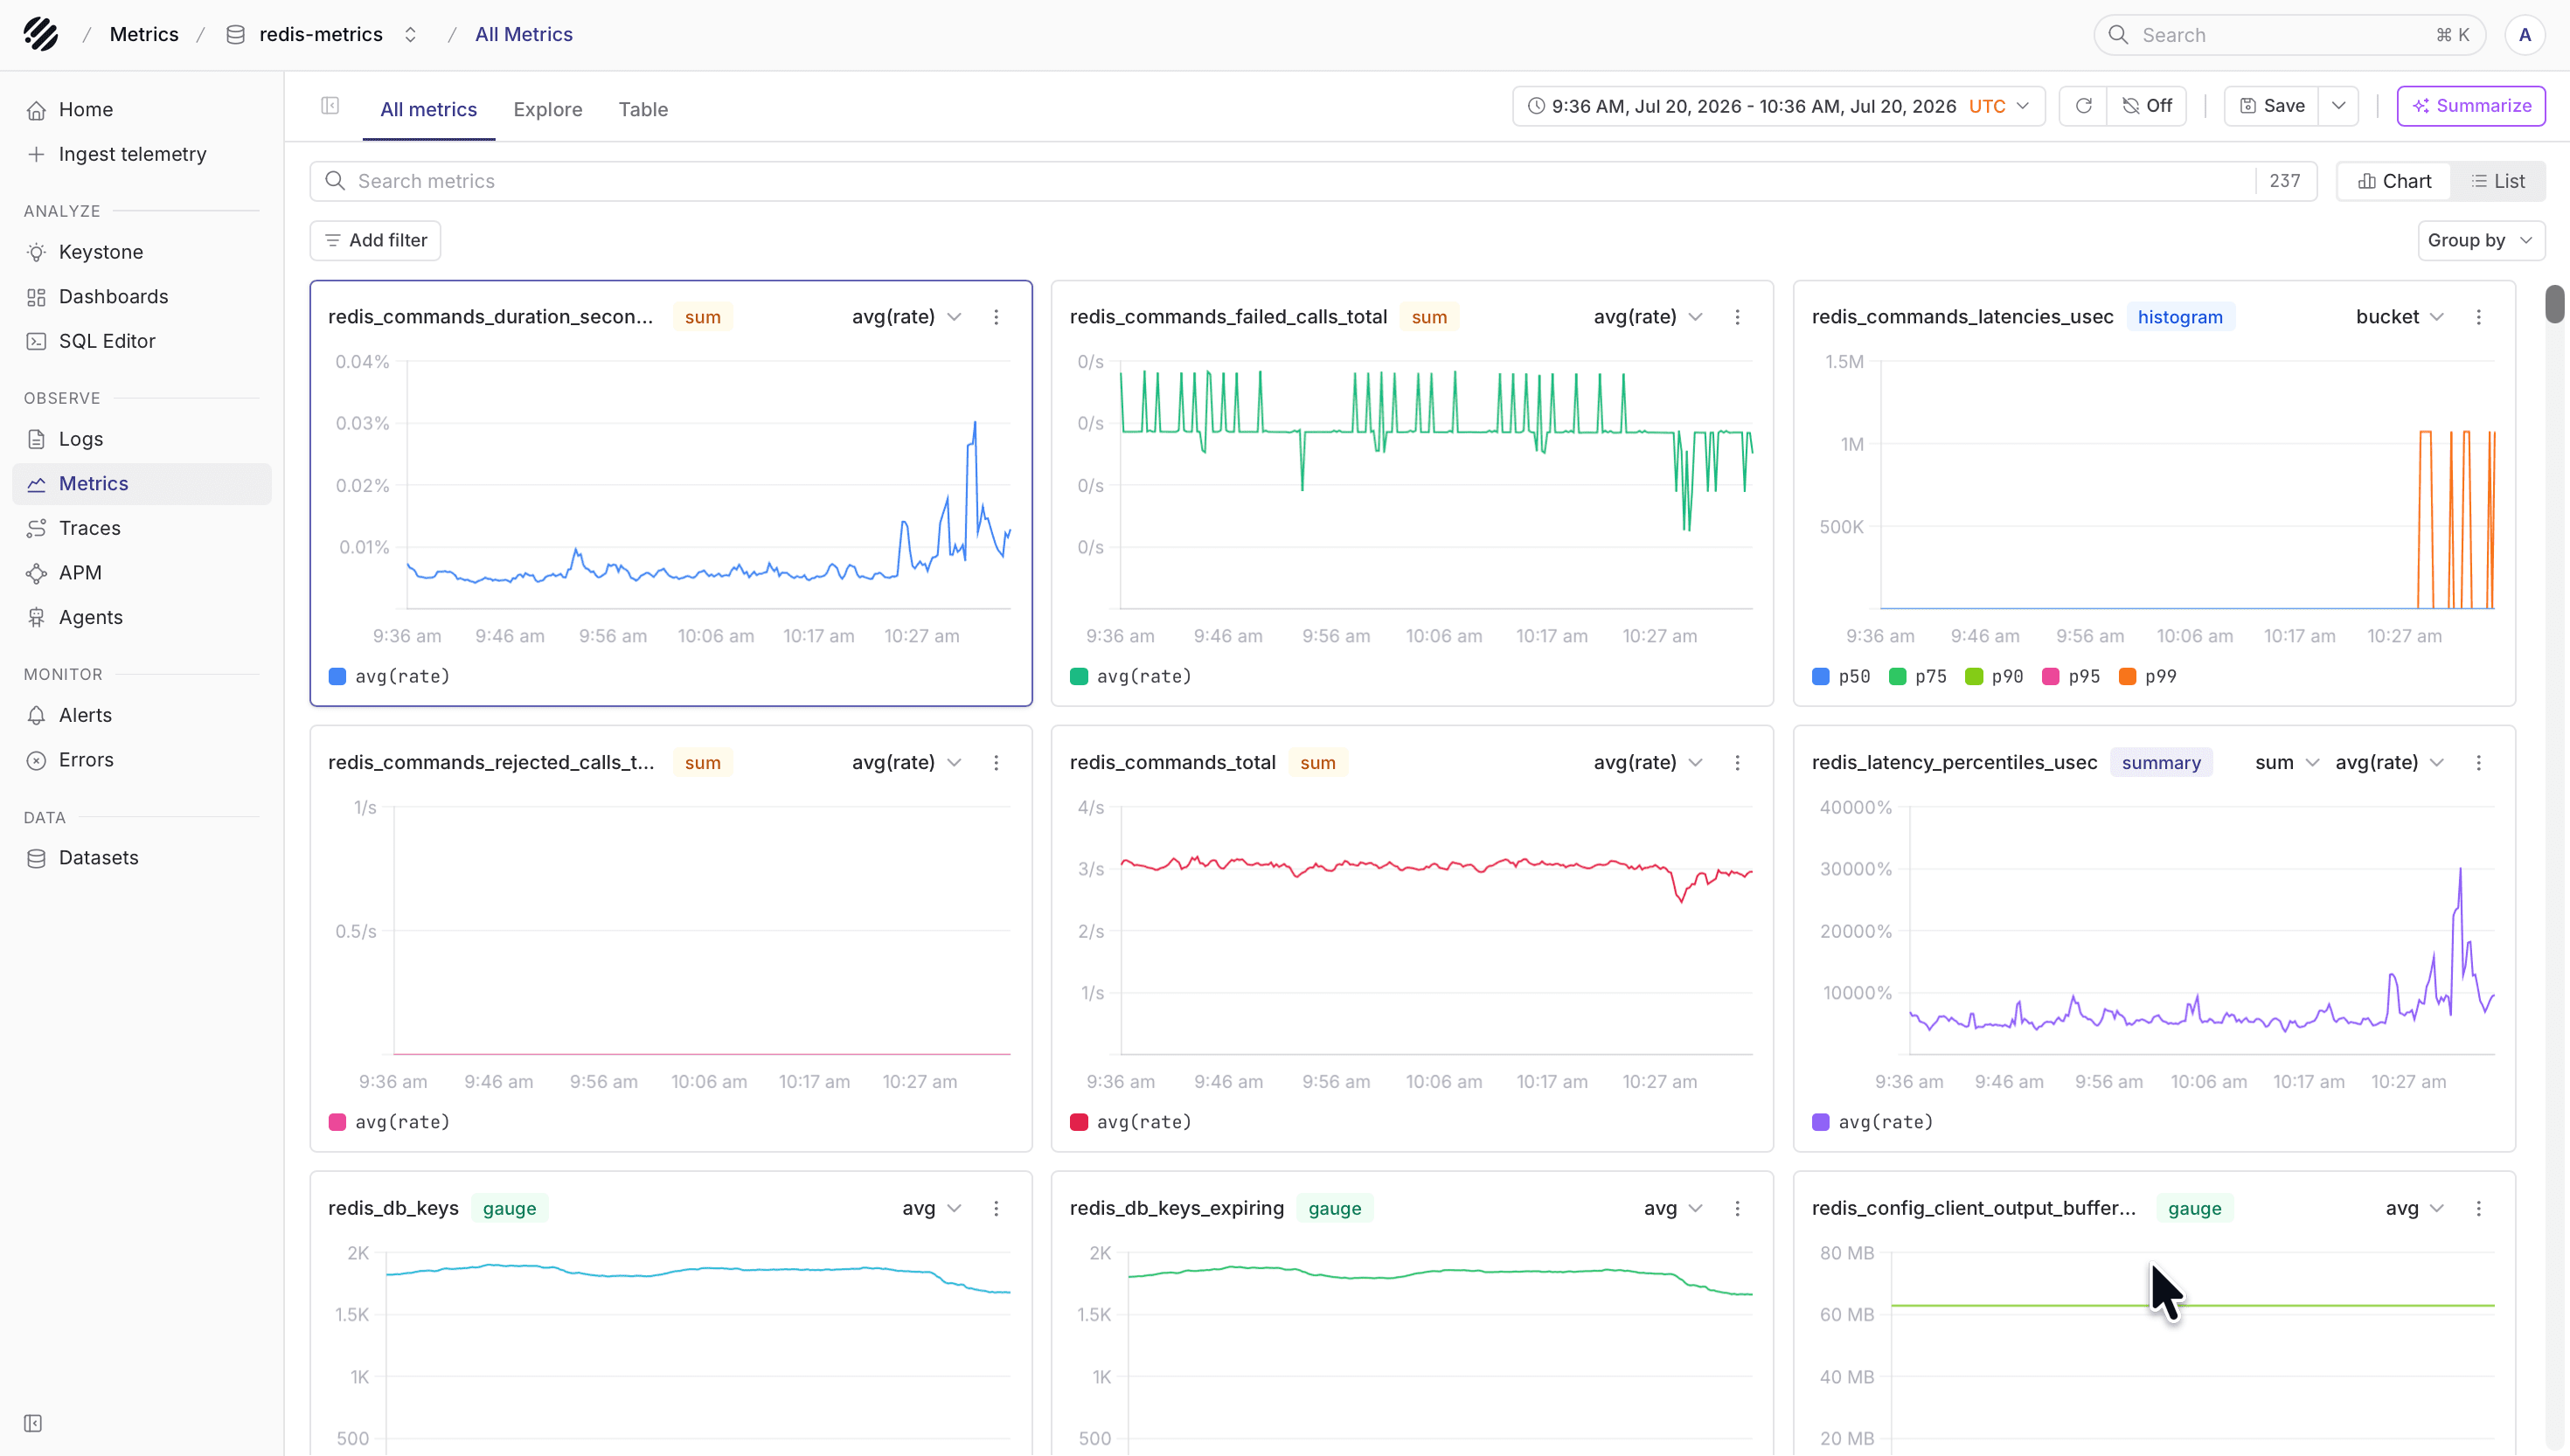Click the Summarize button

(2471, 106)
